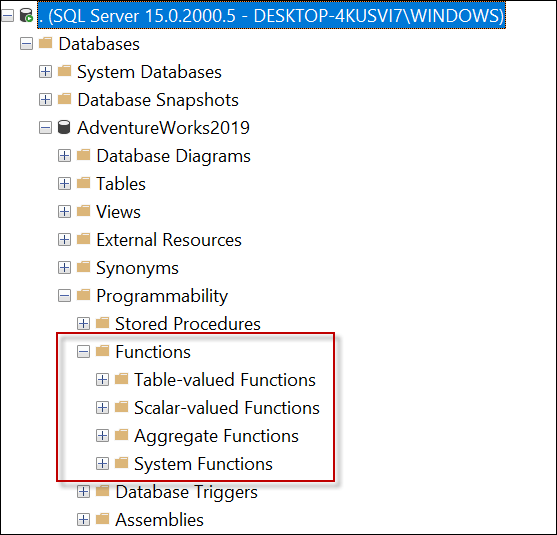557x535 pixels.
Task: Expand the External Resources node
Action: pyautogui.click(x=64, y=240)
